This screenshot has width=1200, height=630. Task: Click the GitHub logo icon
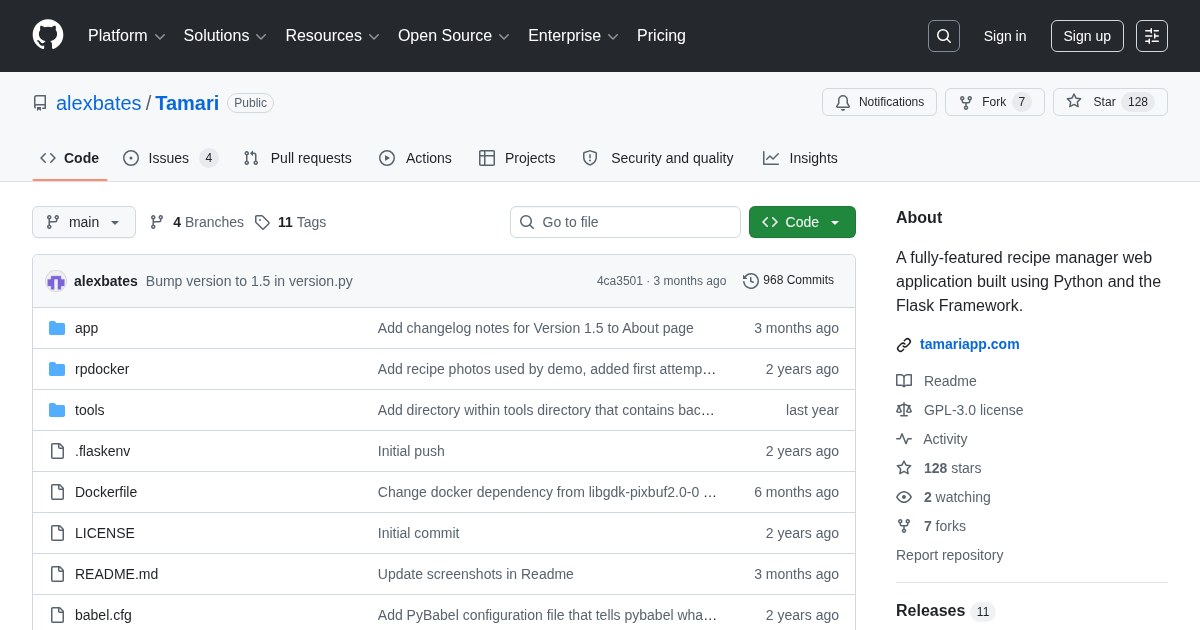(48, 35)
